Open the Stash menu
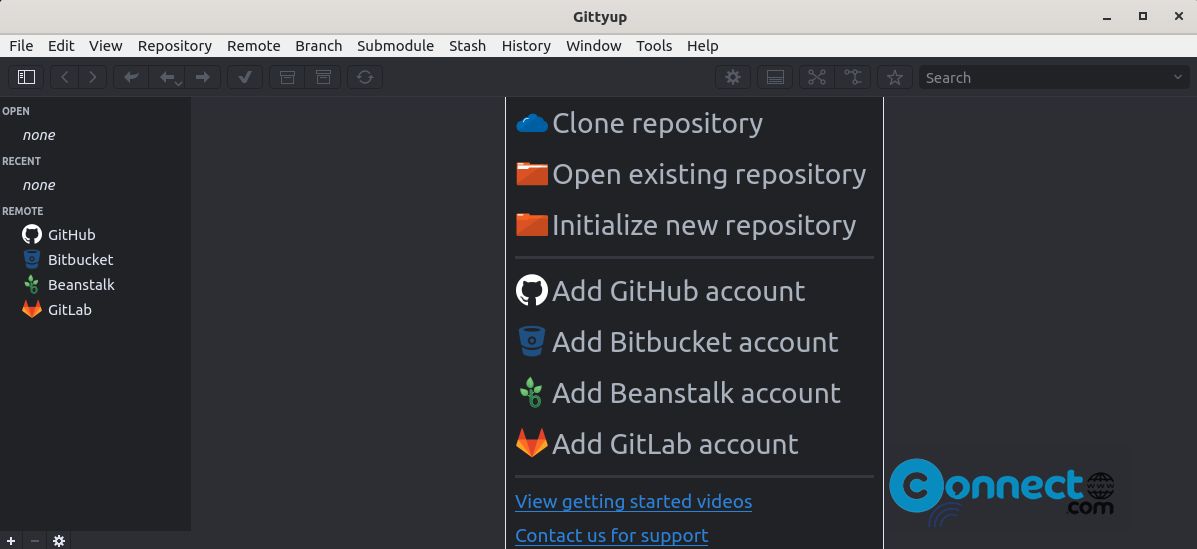Screen dimensions: 1197x549 pyautogui.click(x=467, y=46)
